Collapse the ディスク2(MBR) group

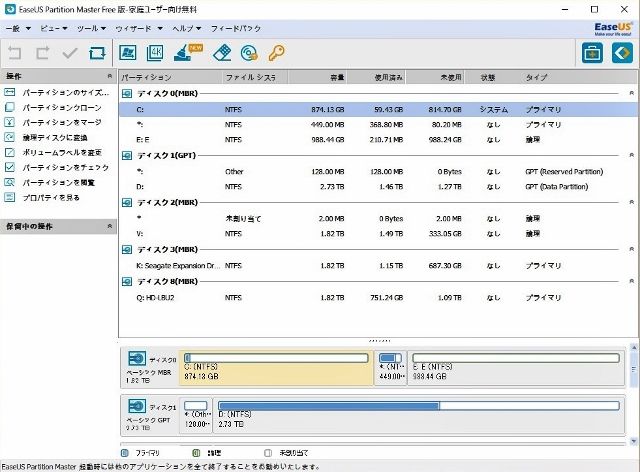(631, 203)
